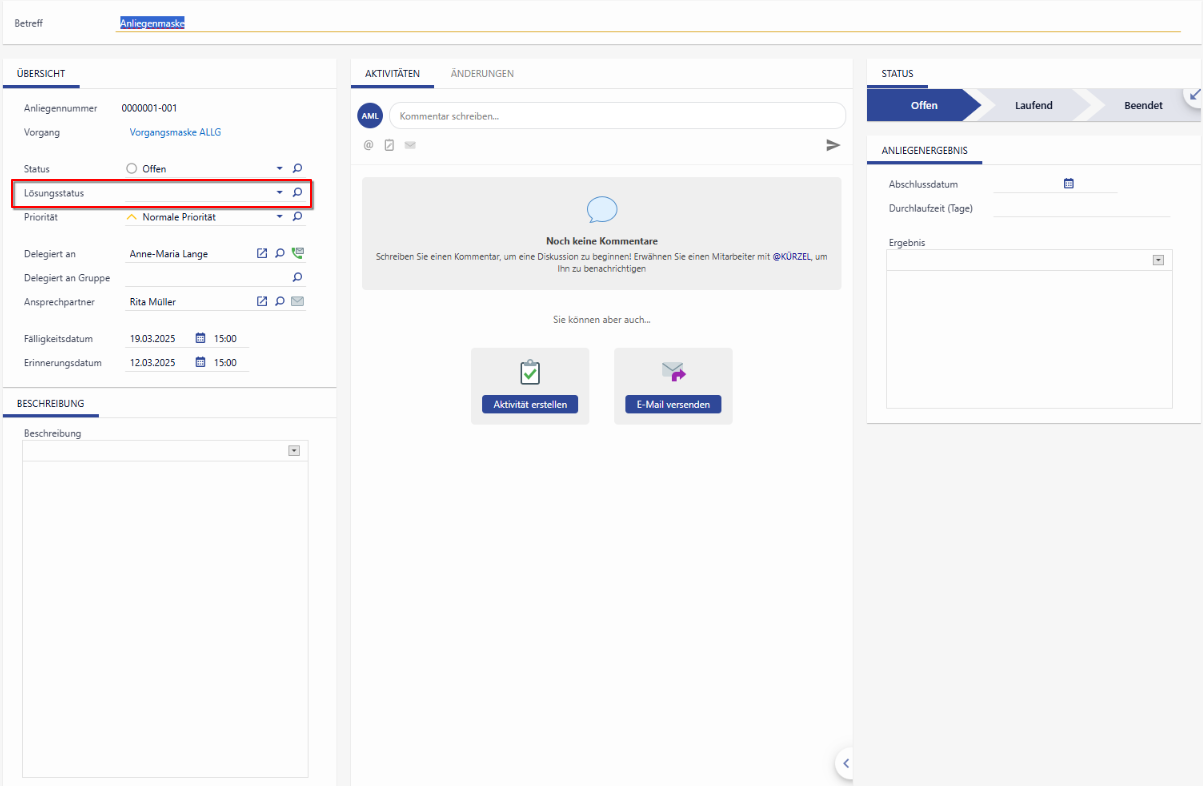Image resolution: width=1203 pixels, height=786 pixels.
Task: Open Erinnerungsdatum calendar picker
Action: 200,363
